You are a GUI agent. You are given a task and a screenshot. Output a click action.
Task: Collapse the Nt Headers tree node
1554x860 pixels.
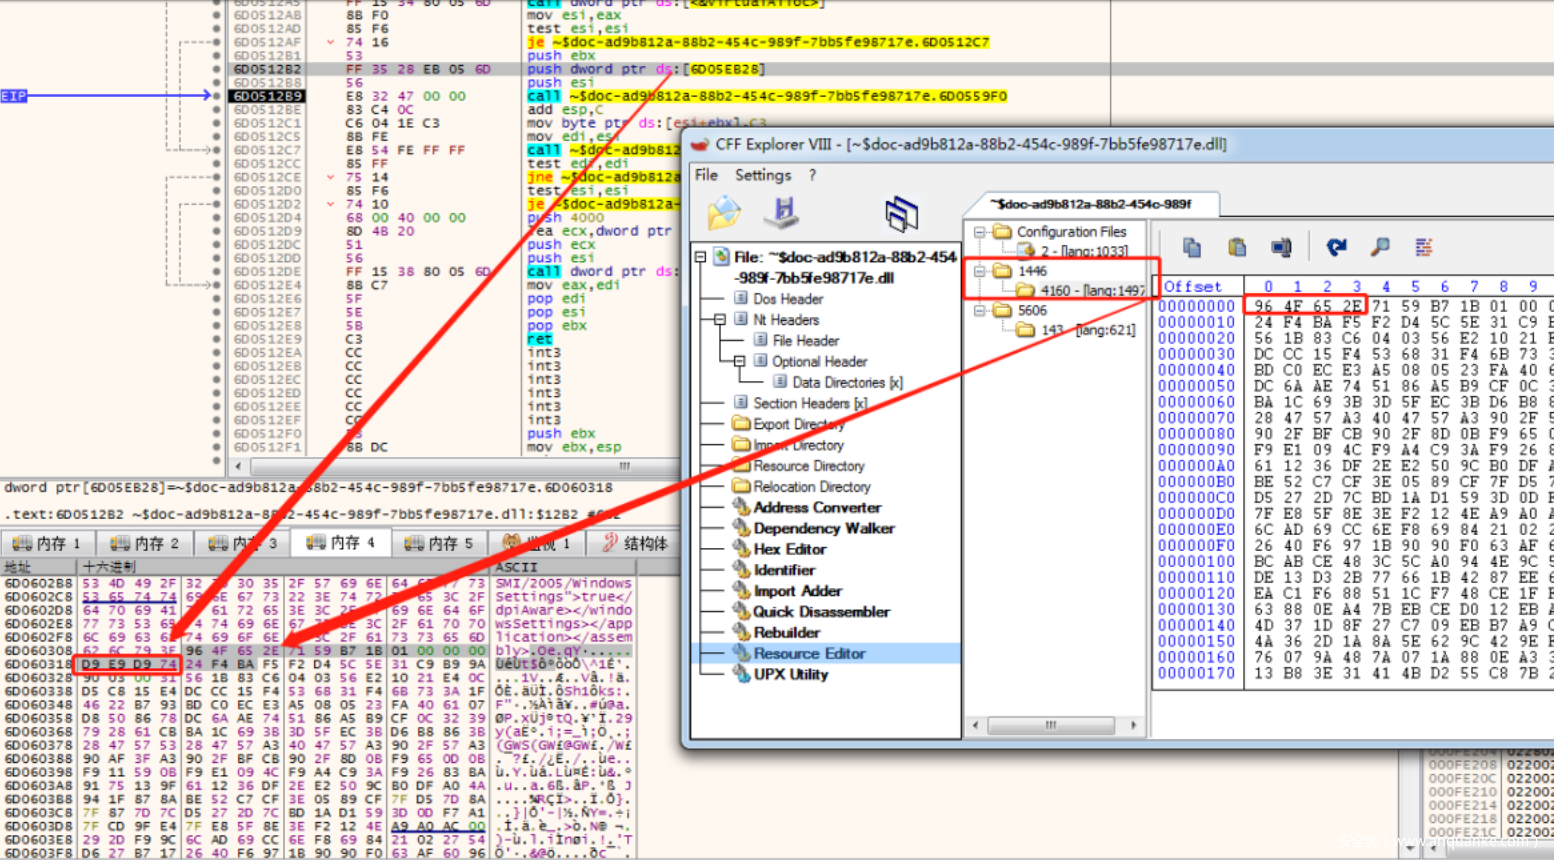(719, 320)
